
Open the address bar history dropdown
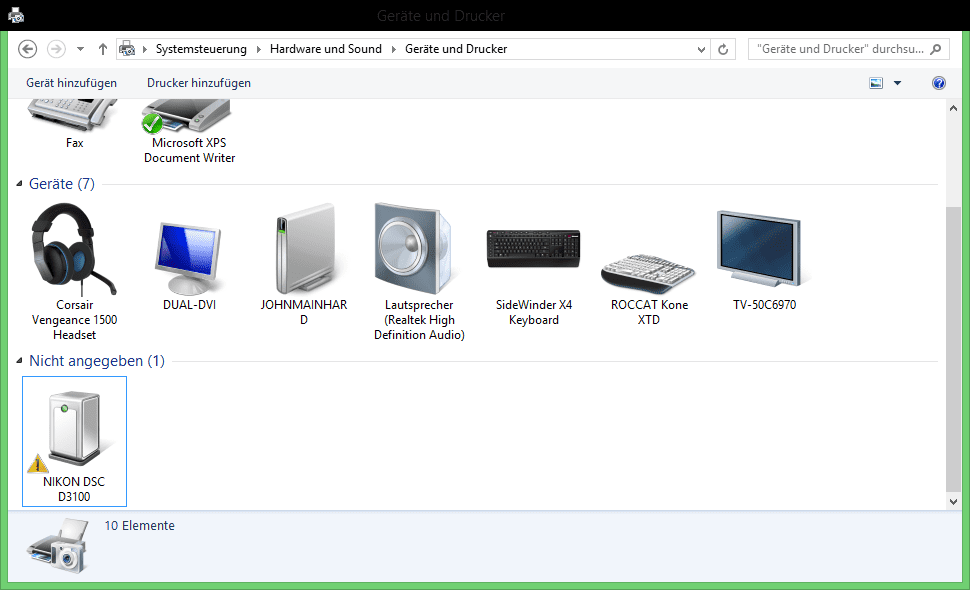(701, 49)
